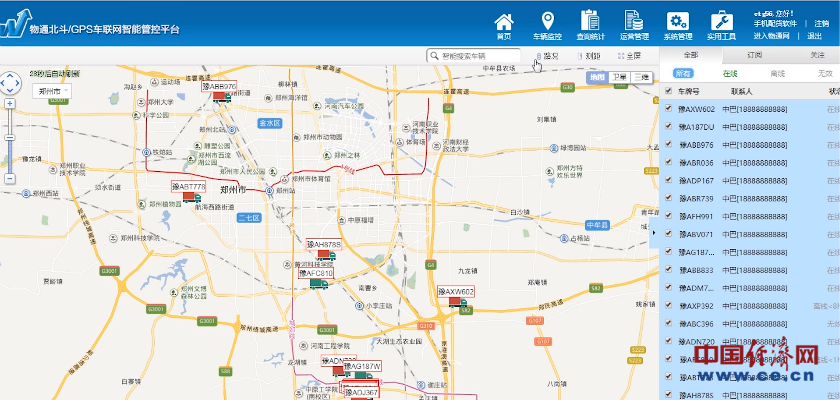Screen dimensions: 840x400
Task: Select truck marker 豫AFC810 on map
Action: tap(319, 284)
